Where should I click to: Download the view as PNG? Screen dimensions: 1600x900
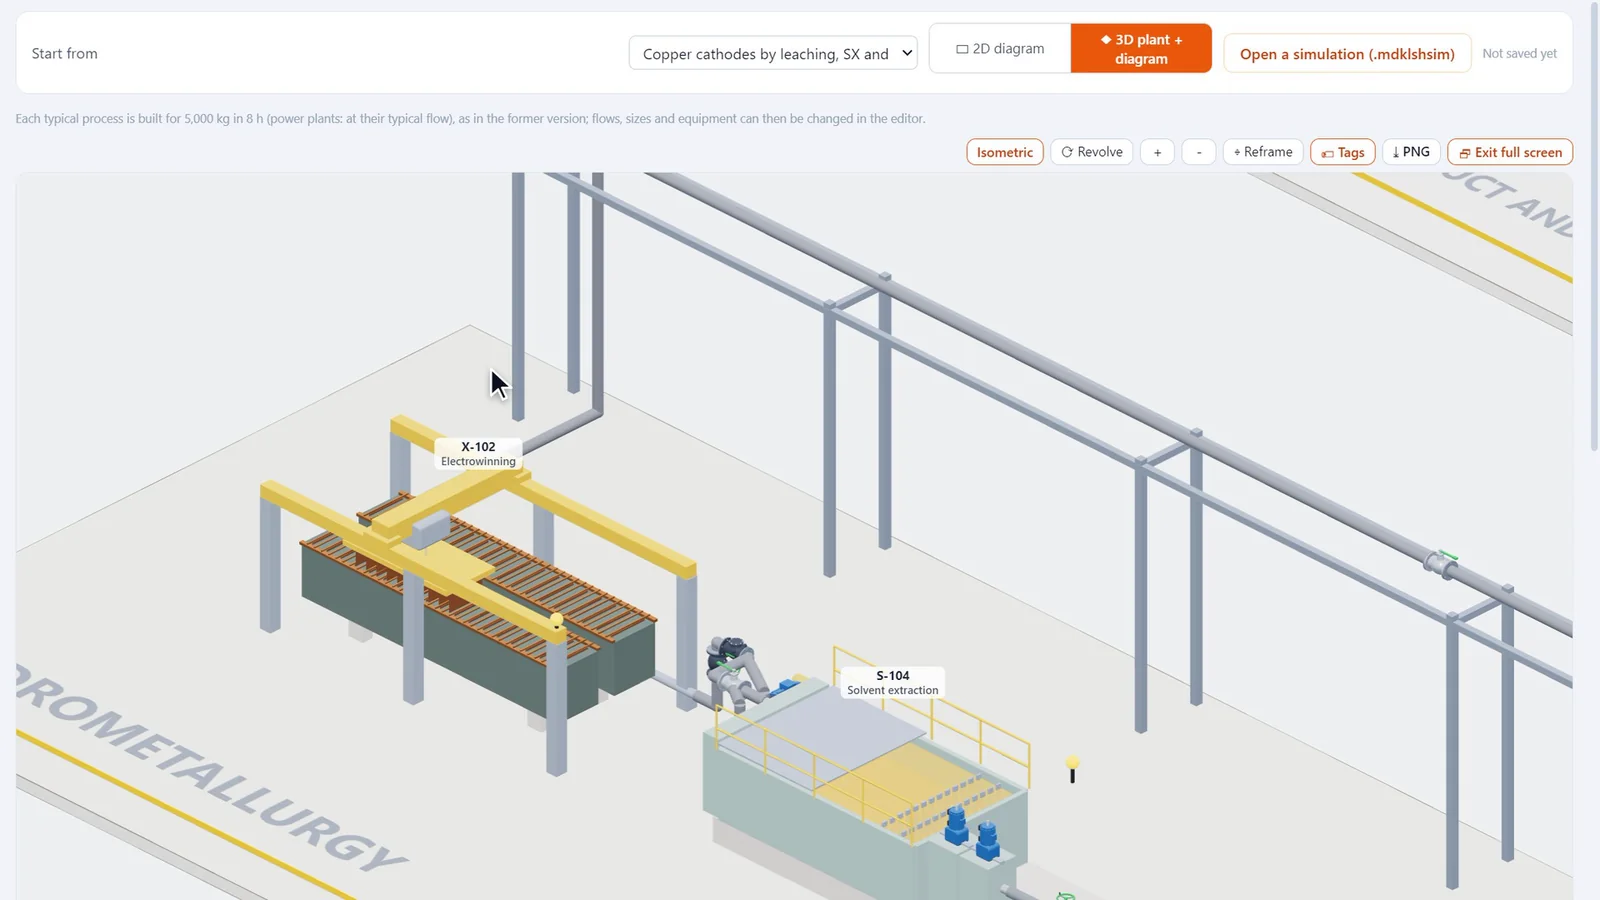tap(1411, 152)
